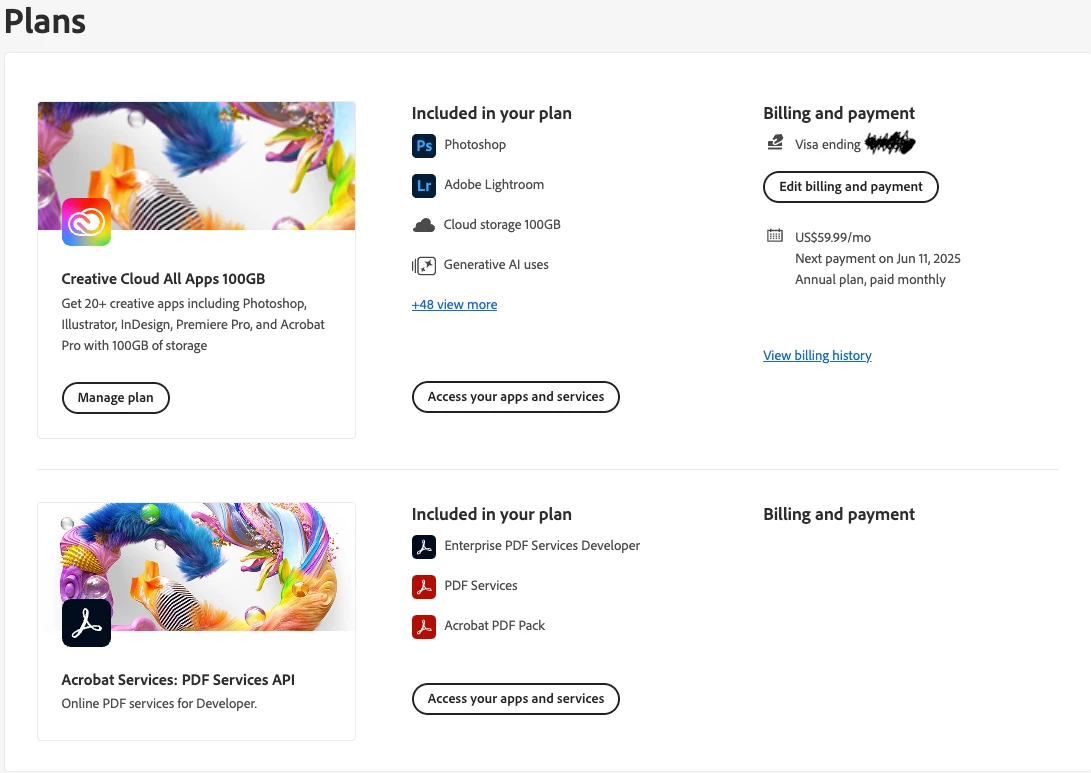Click the Get 20+ creative apps description

[193, 324]
